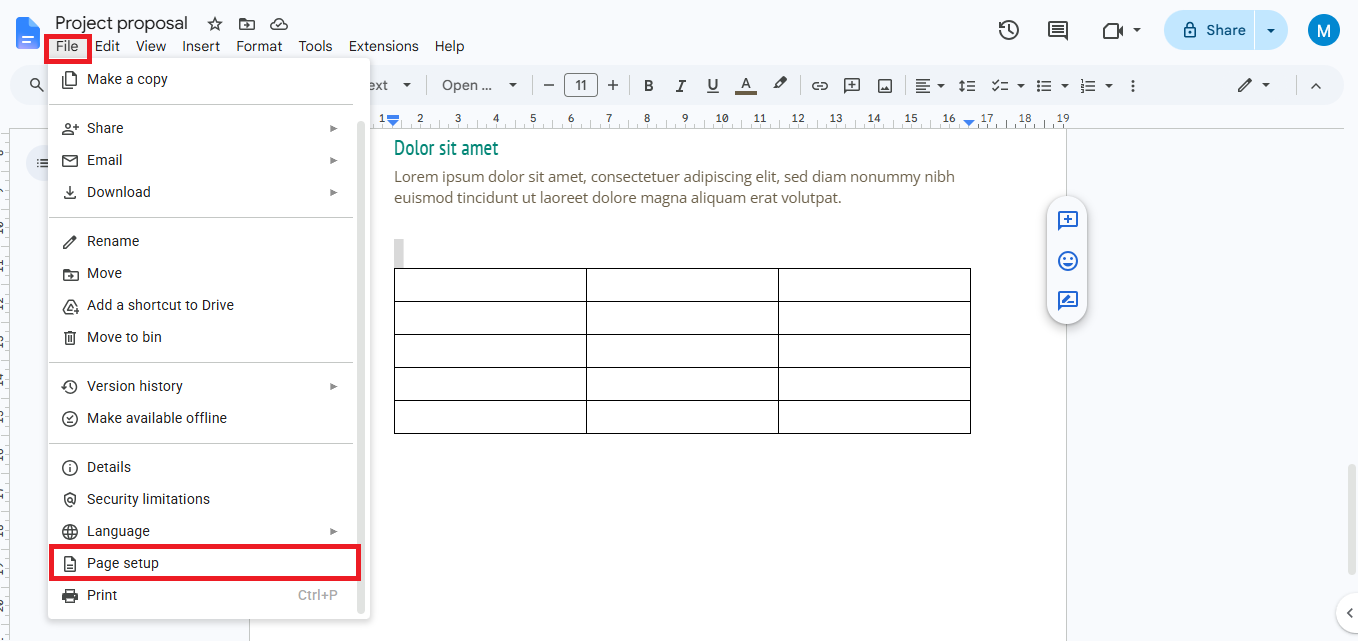Open video call options dropdown arrow
Image resolution: width=1358 pixels, height=641 pixels.
[x=1137, y=30]
